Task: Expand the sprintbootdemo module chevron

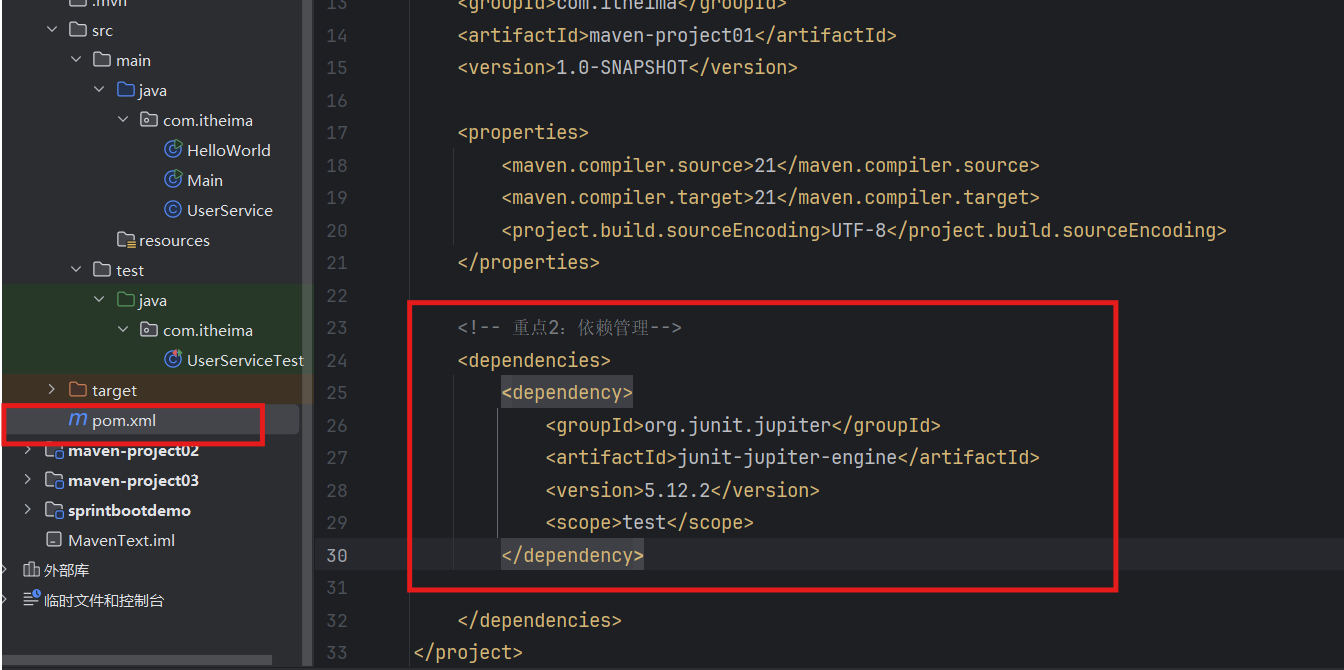Action: pos(28,510)
